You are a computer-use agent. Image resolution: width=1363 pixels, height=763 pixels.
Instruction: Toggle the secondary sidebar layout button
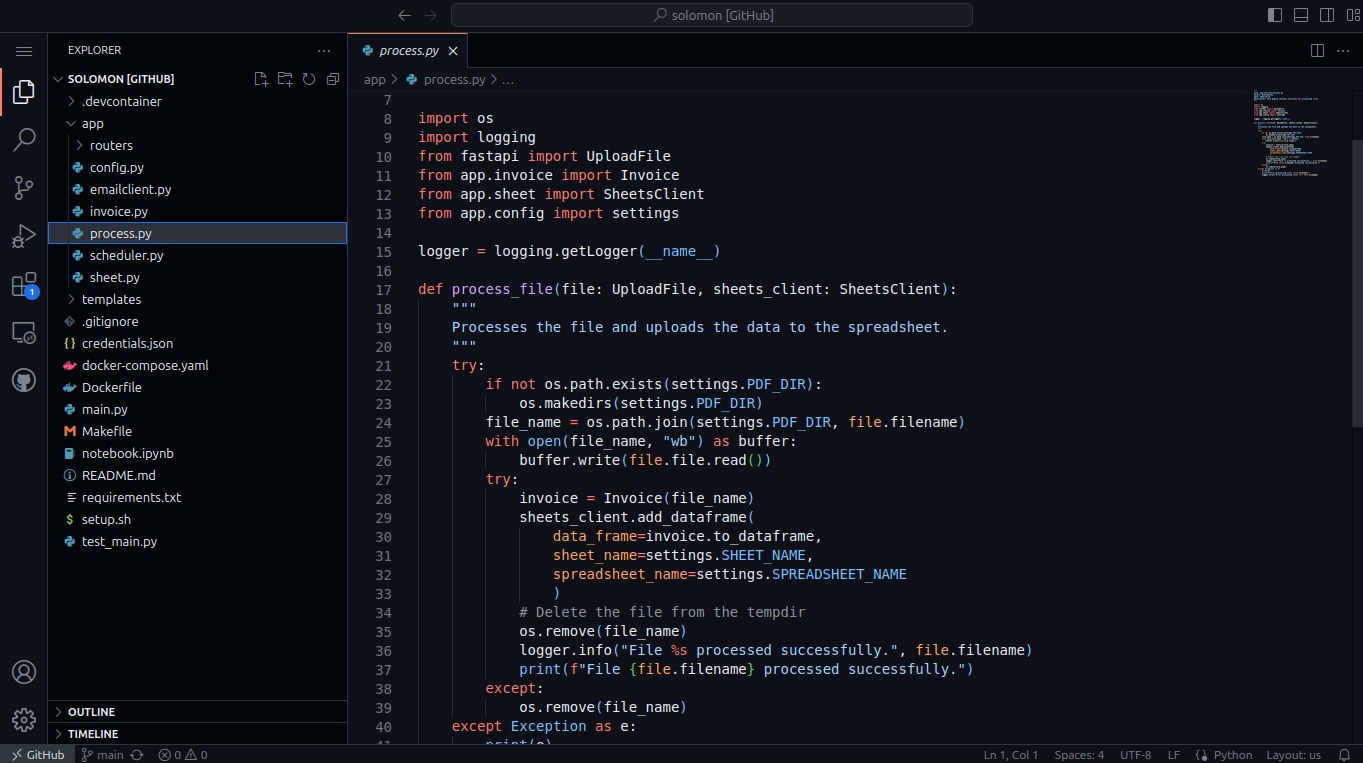point(1327,15)
